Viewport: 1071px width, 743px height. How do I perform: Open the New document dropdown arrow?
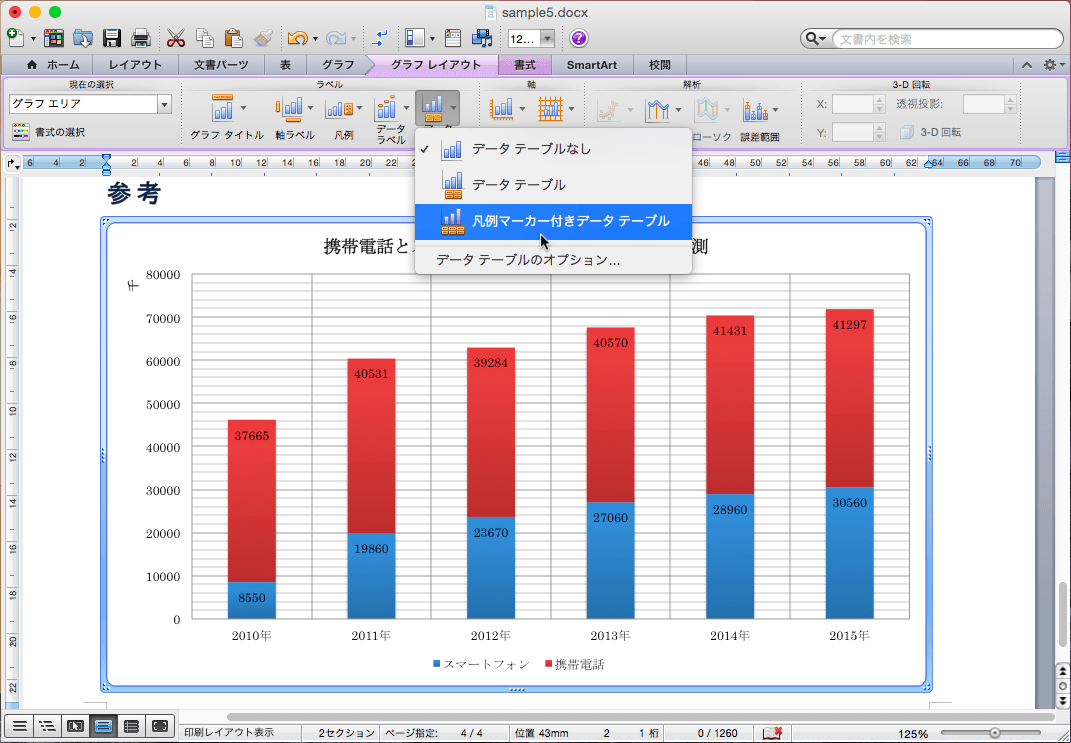point(33,39)
